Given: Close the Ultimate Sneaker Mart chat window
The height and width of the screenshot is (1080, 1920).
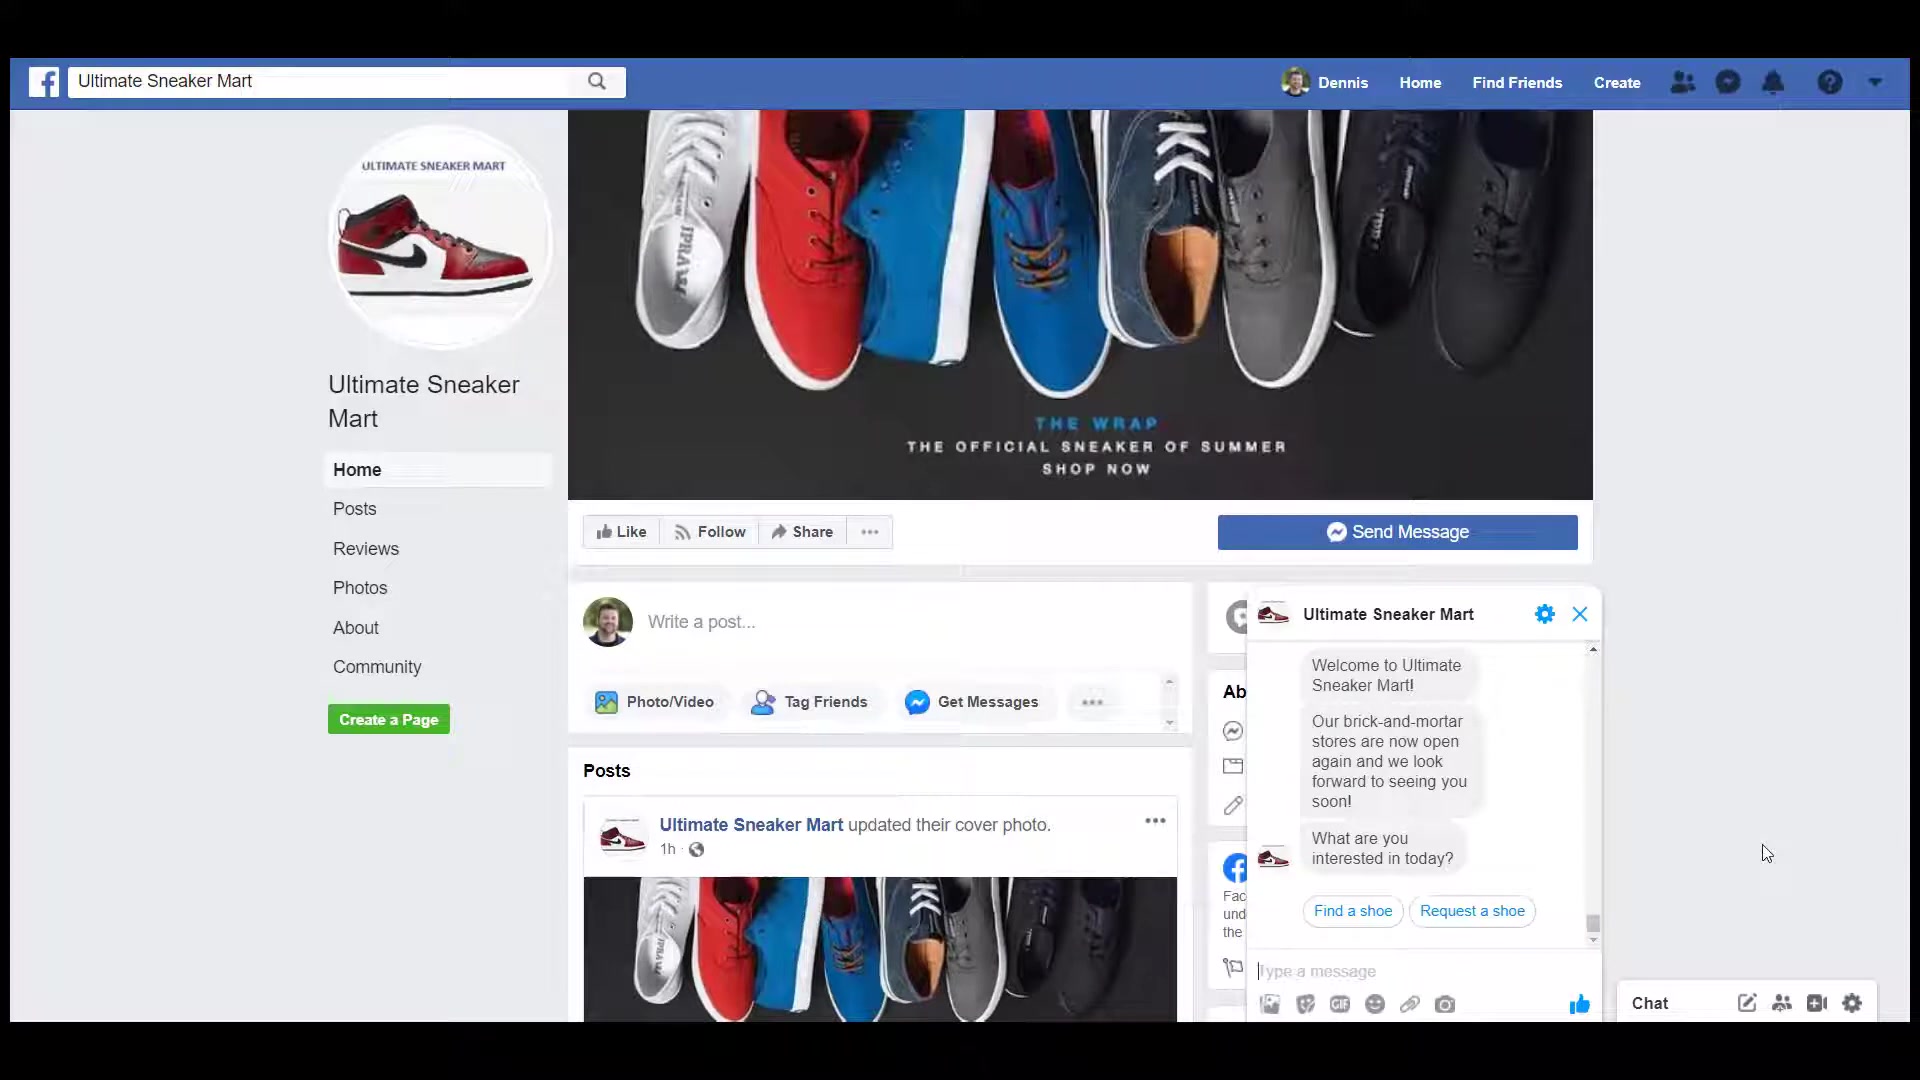Looking at the screenshot, I should click(1580, 615).
